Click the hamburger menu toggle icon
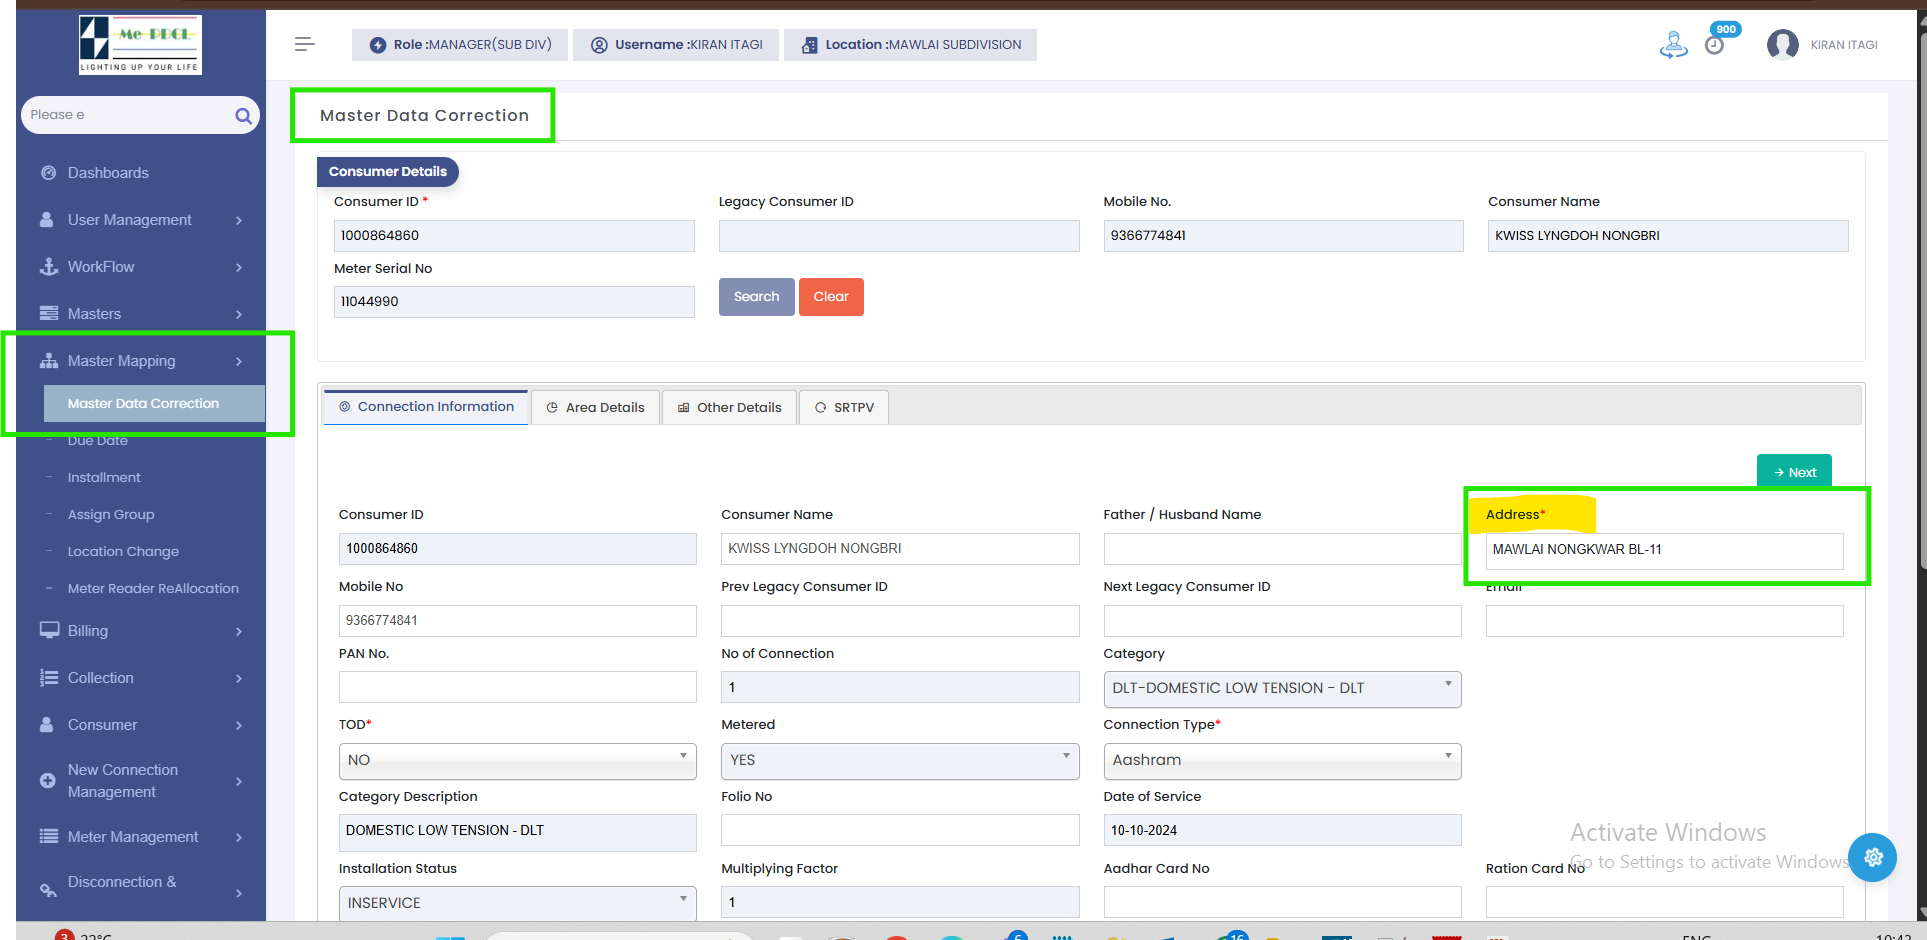Screen dimensions: 1927x940 (305, 44)
